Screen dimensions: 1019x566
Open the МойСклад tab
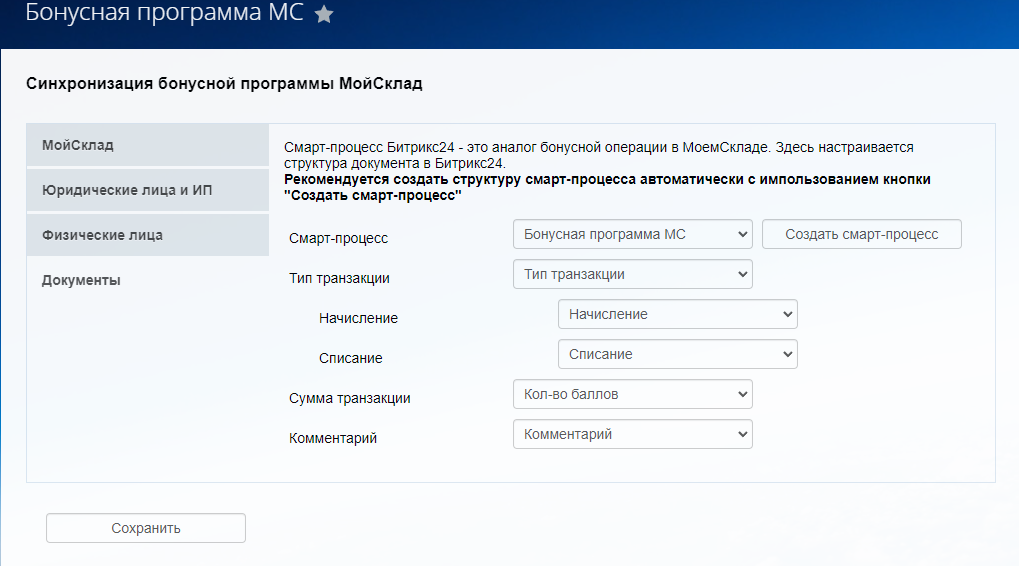click(x=147, y=145)
